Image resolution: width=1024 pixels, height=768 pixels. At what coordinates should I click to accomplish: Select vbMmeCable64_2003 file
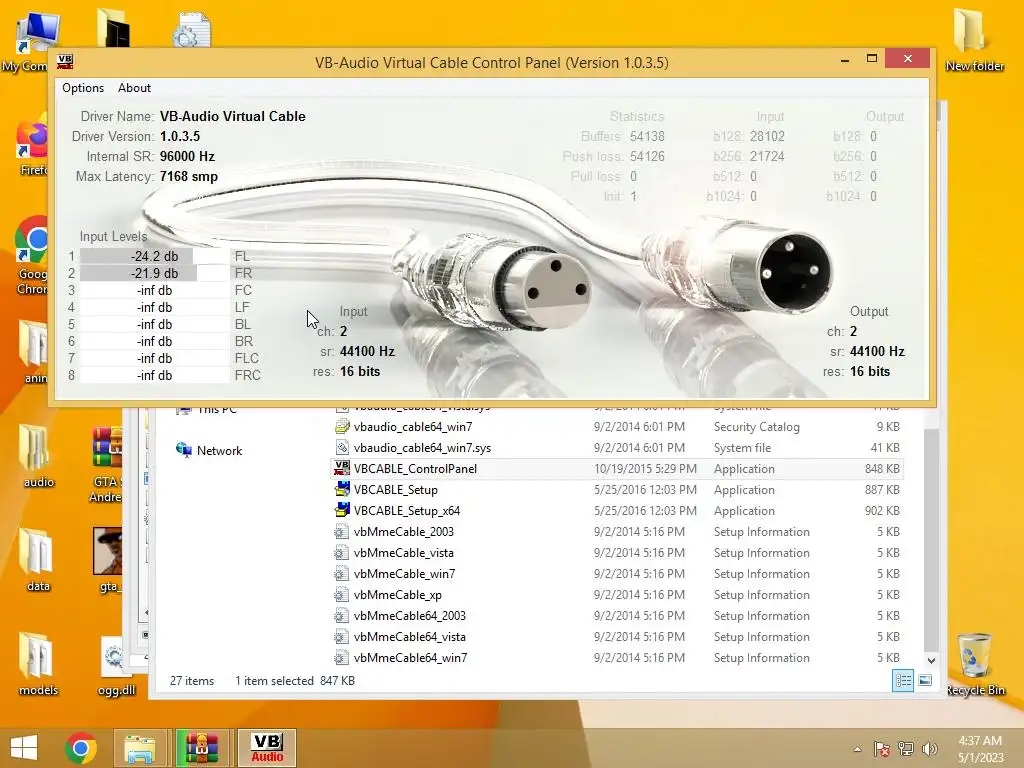pos(617,615)
